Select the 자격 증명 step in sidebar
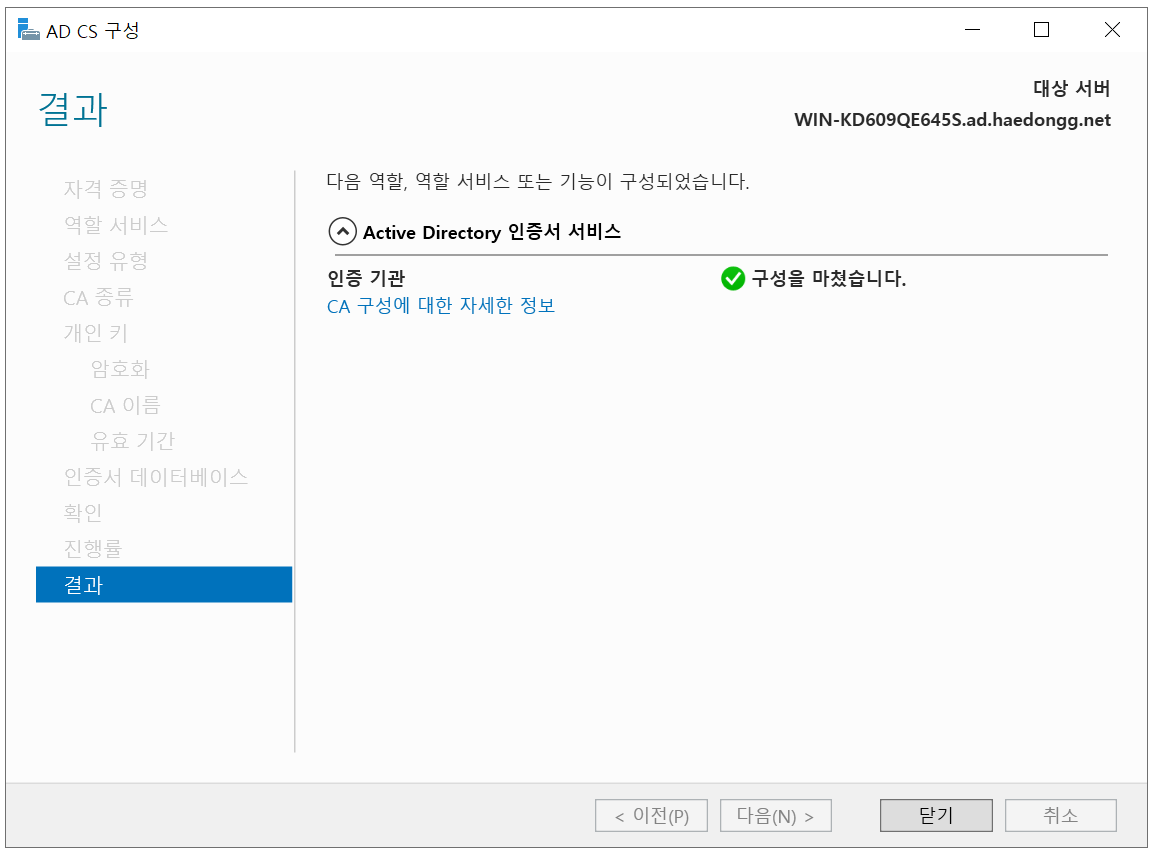 [106, 189]
